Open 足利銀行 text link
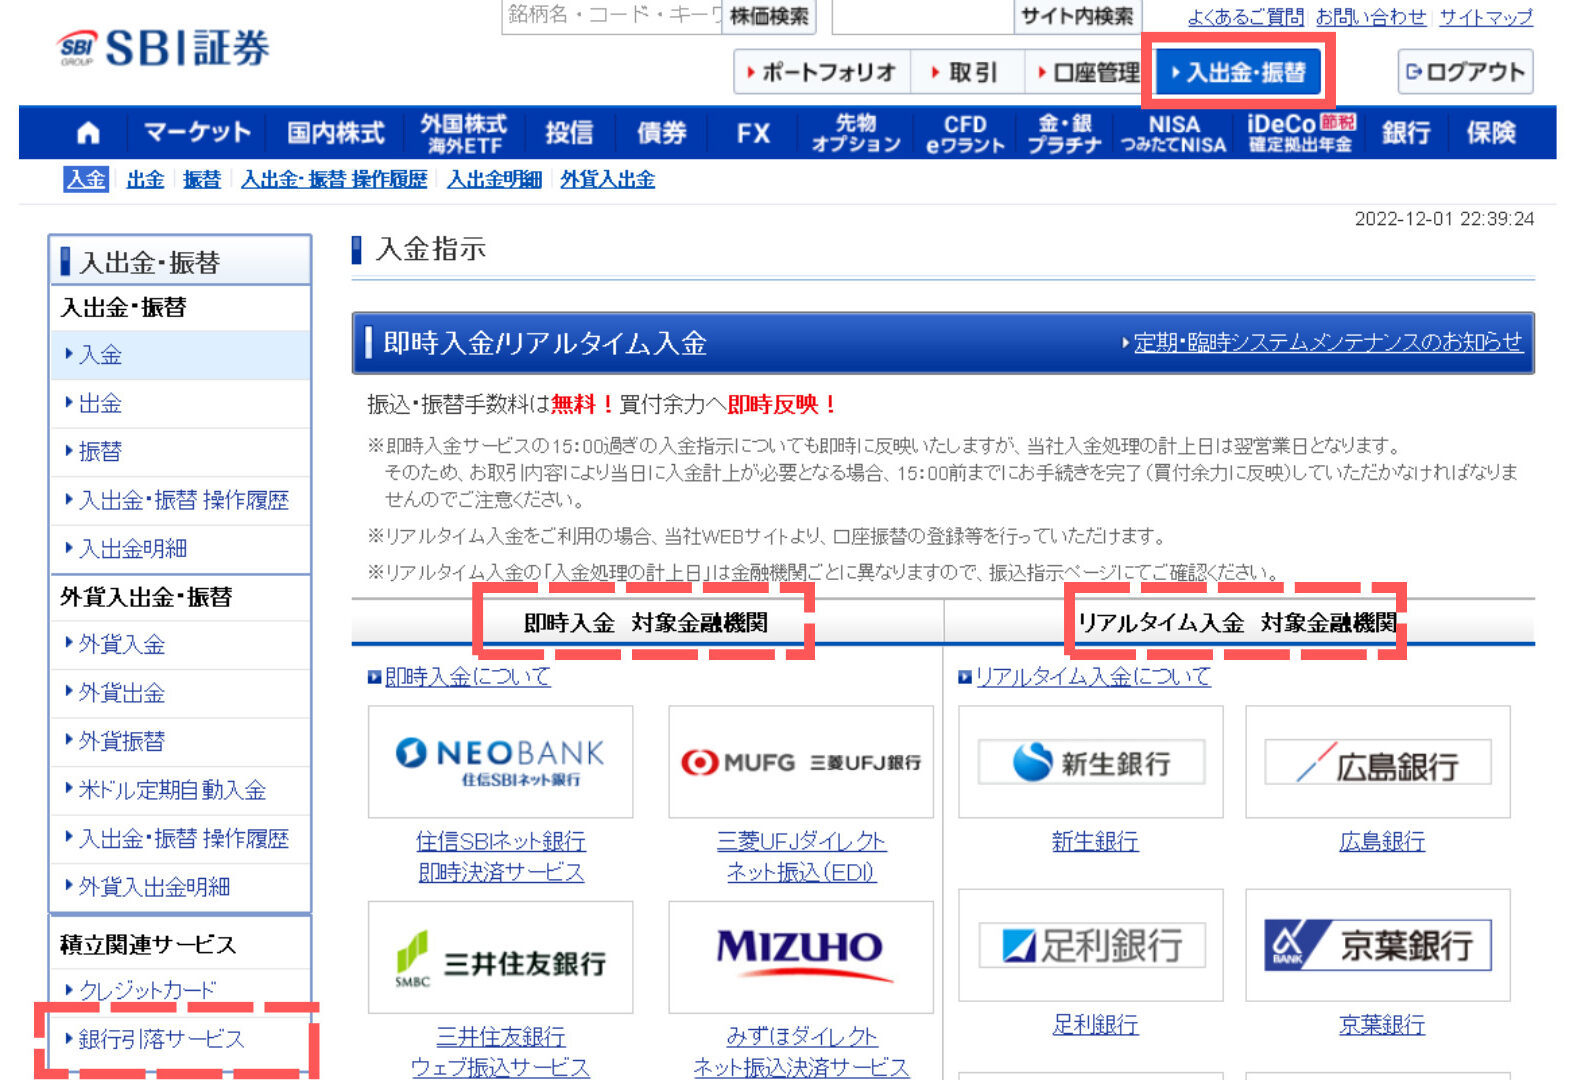This screenshot has width=1574, height=1080. (x=1095, y=1025)
